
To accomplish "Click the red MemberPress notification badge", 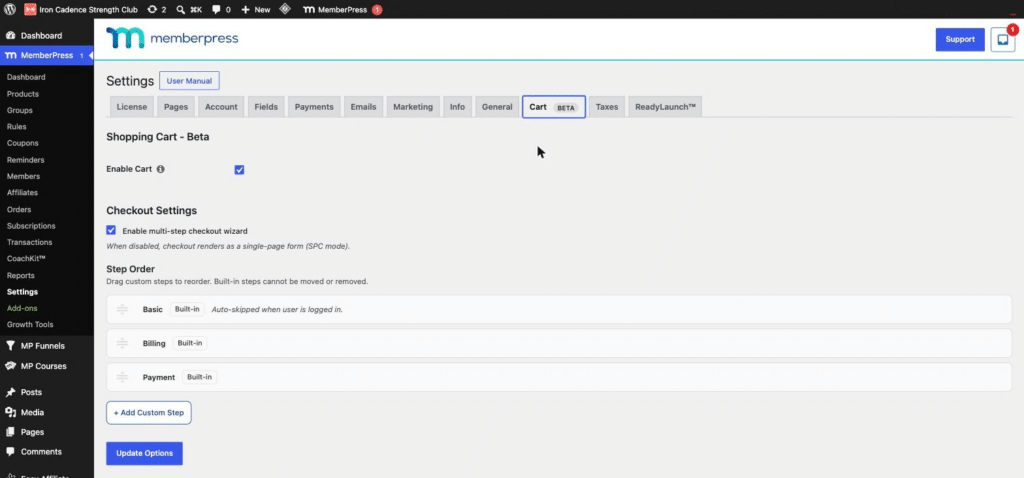I will (x=377, y=10).
